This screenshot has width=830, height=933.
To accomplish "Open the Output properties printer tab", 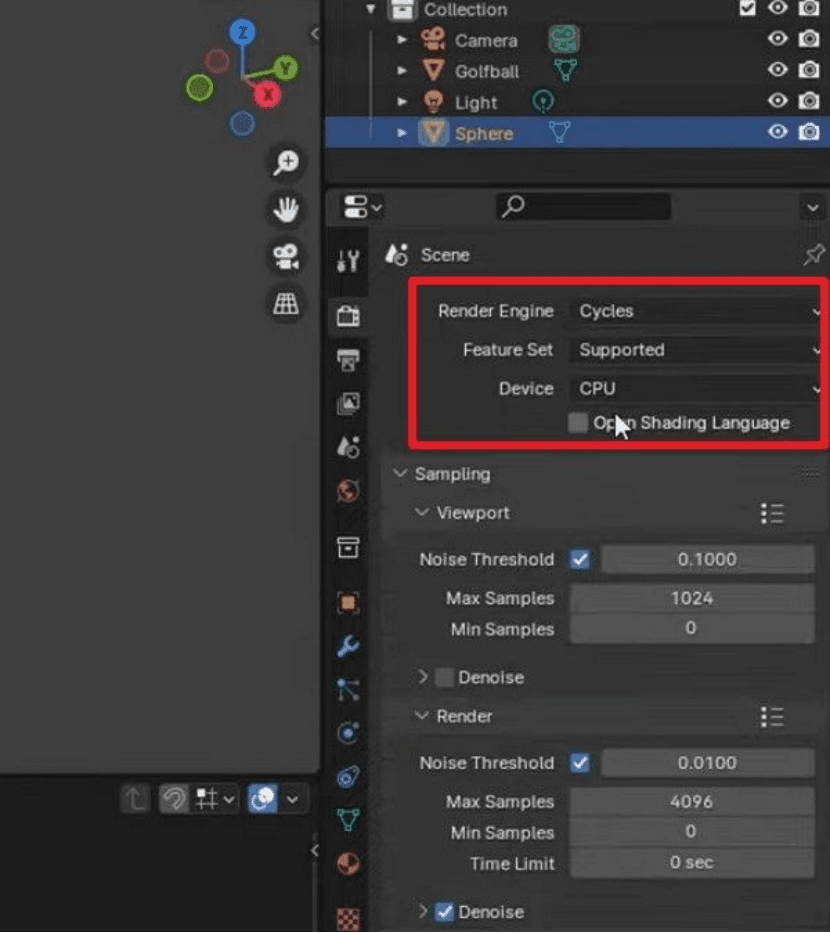I will pyautogui.click(x=348, y=360).
